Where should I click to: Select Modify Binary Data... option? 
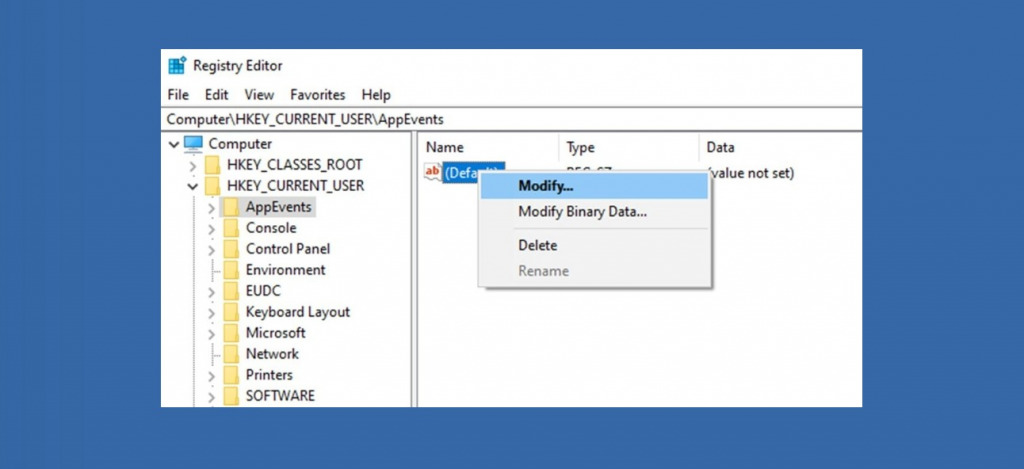click(582, 212)
